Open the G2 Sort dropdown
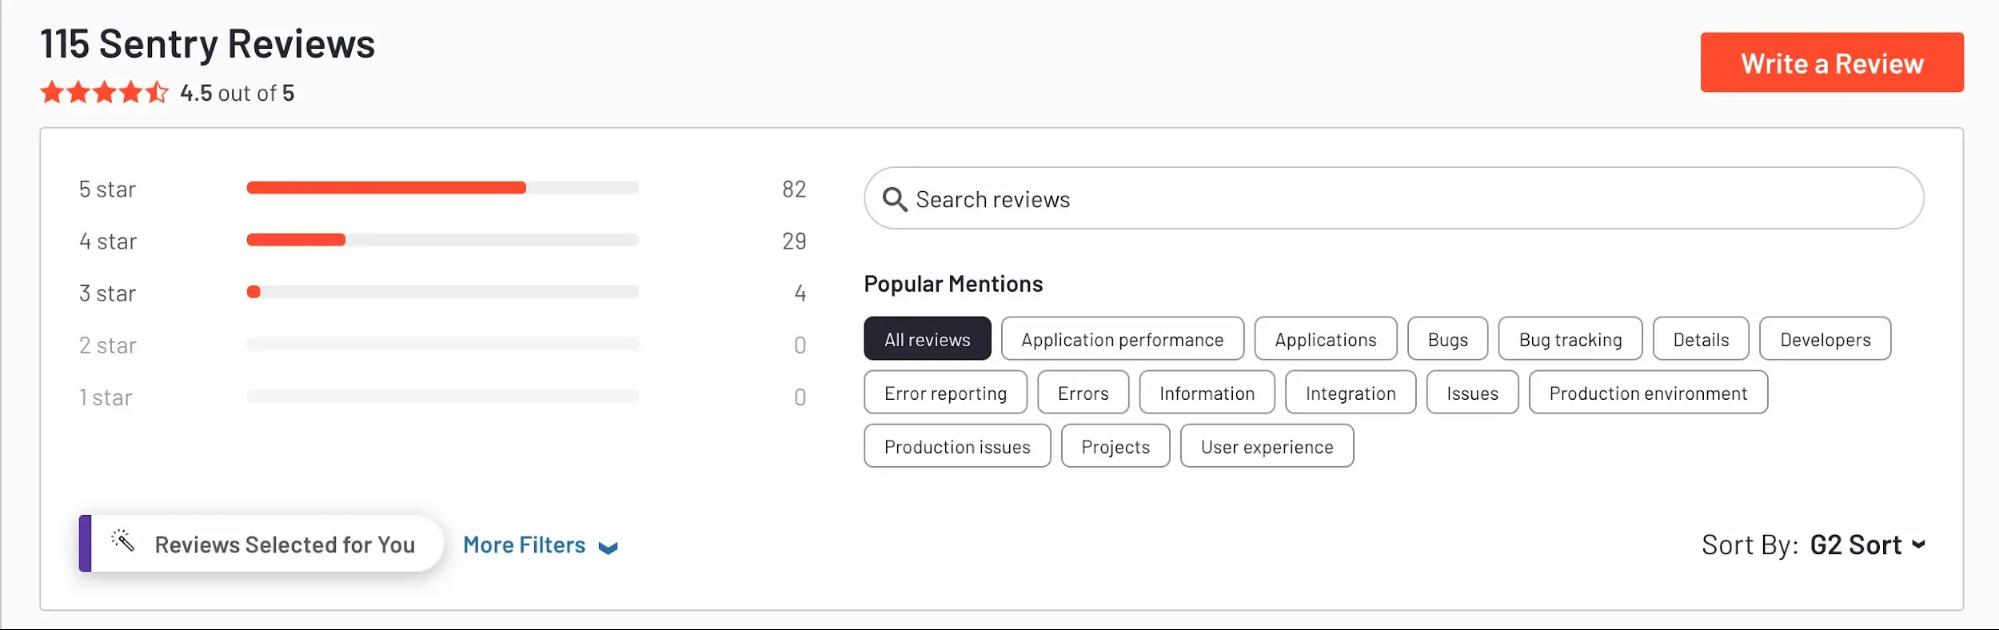The width and height of the screenshot is (1999, 630). pyautogui.click(x=1857, y=545)
